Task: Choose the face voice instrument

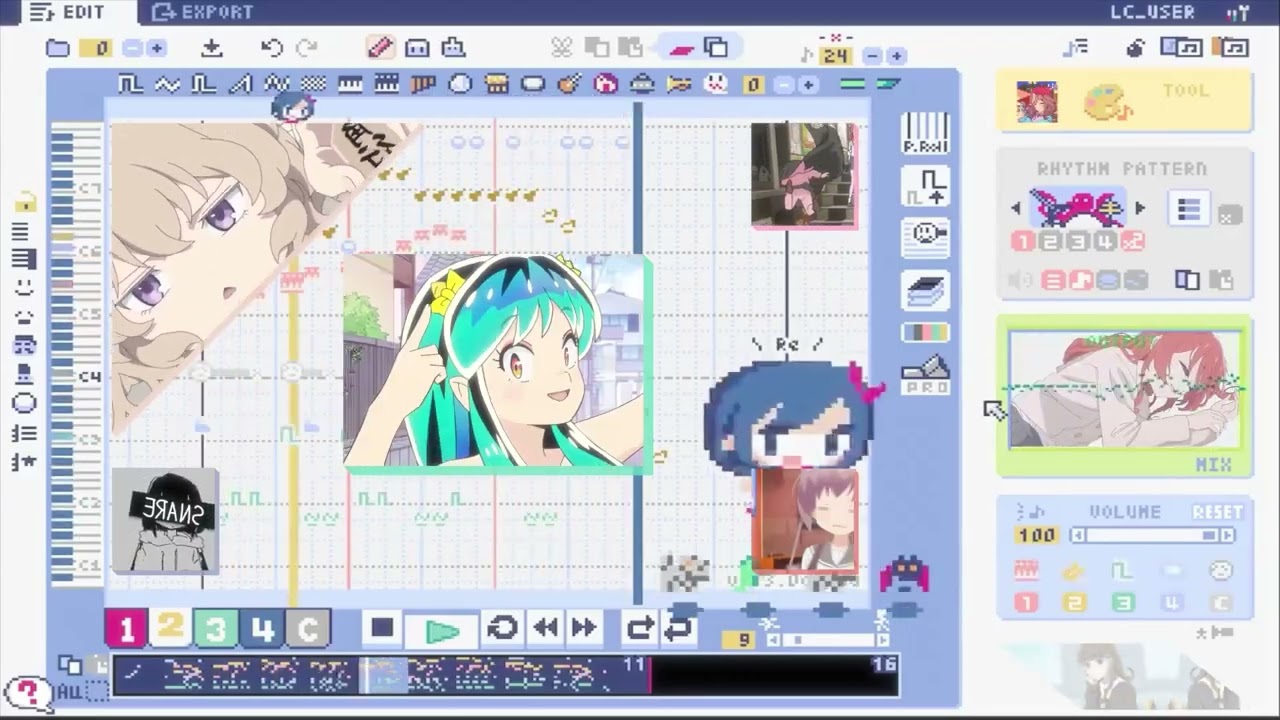Action: pyautogui.click(x=716, y=84)
